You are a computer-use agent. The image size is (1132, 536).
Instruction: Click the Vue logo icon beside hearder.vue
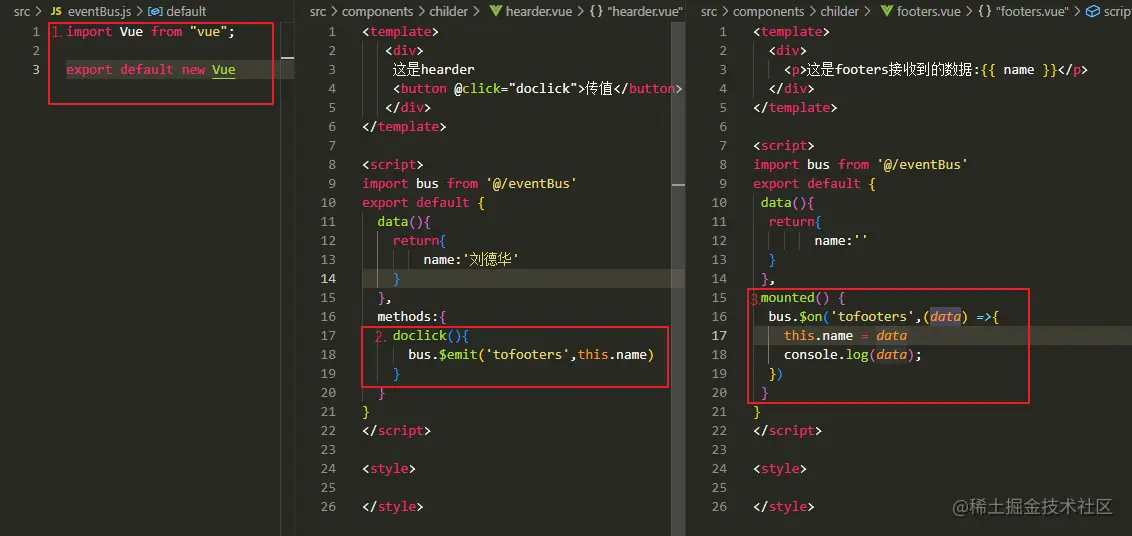pyautogui.click(x=495, y=12)
